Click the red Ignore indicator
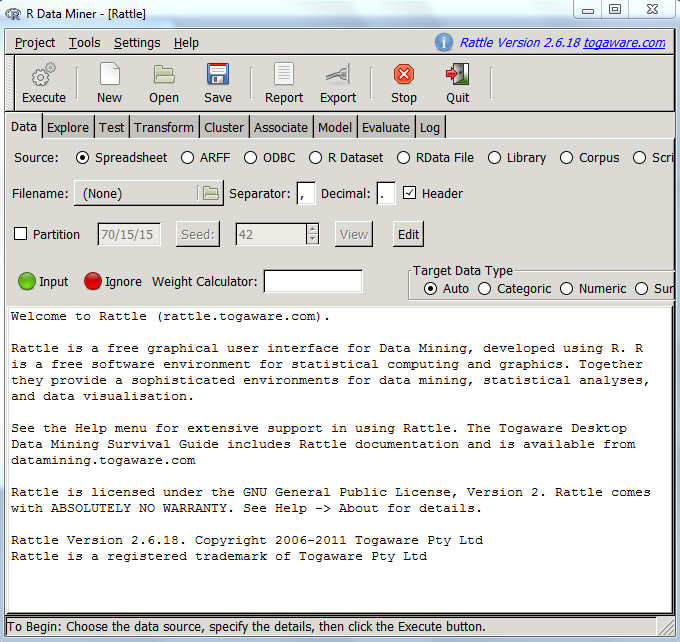Viewport: 680px width, 642px height. 93,281
